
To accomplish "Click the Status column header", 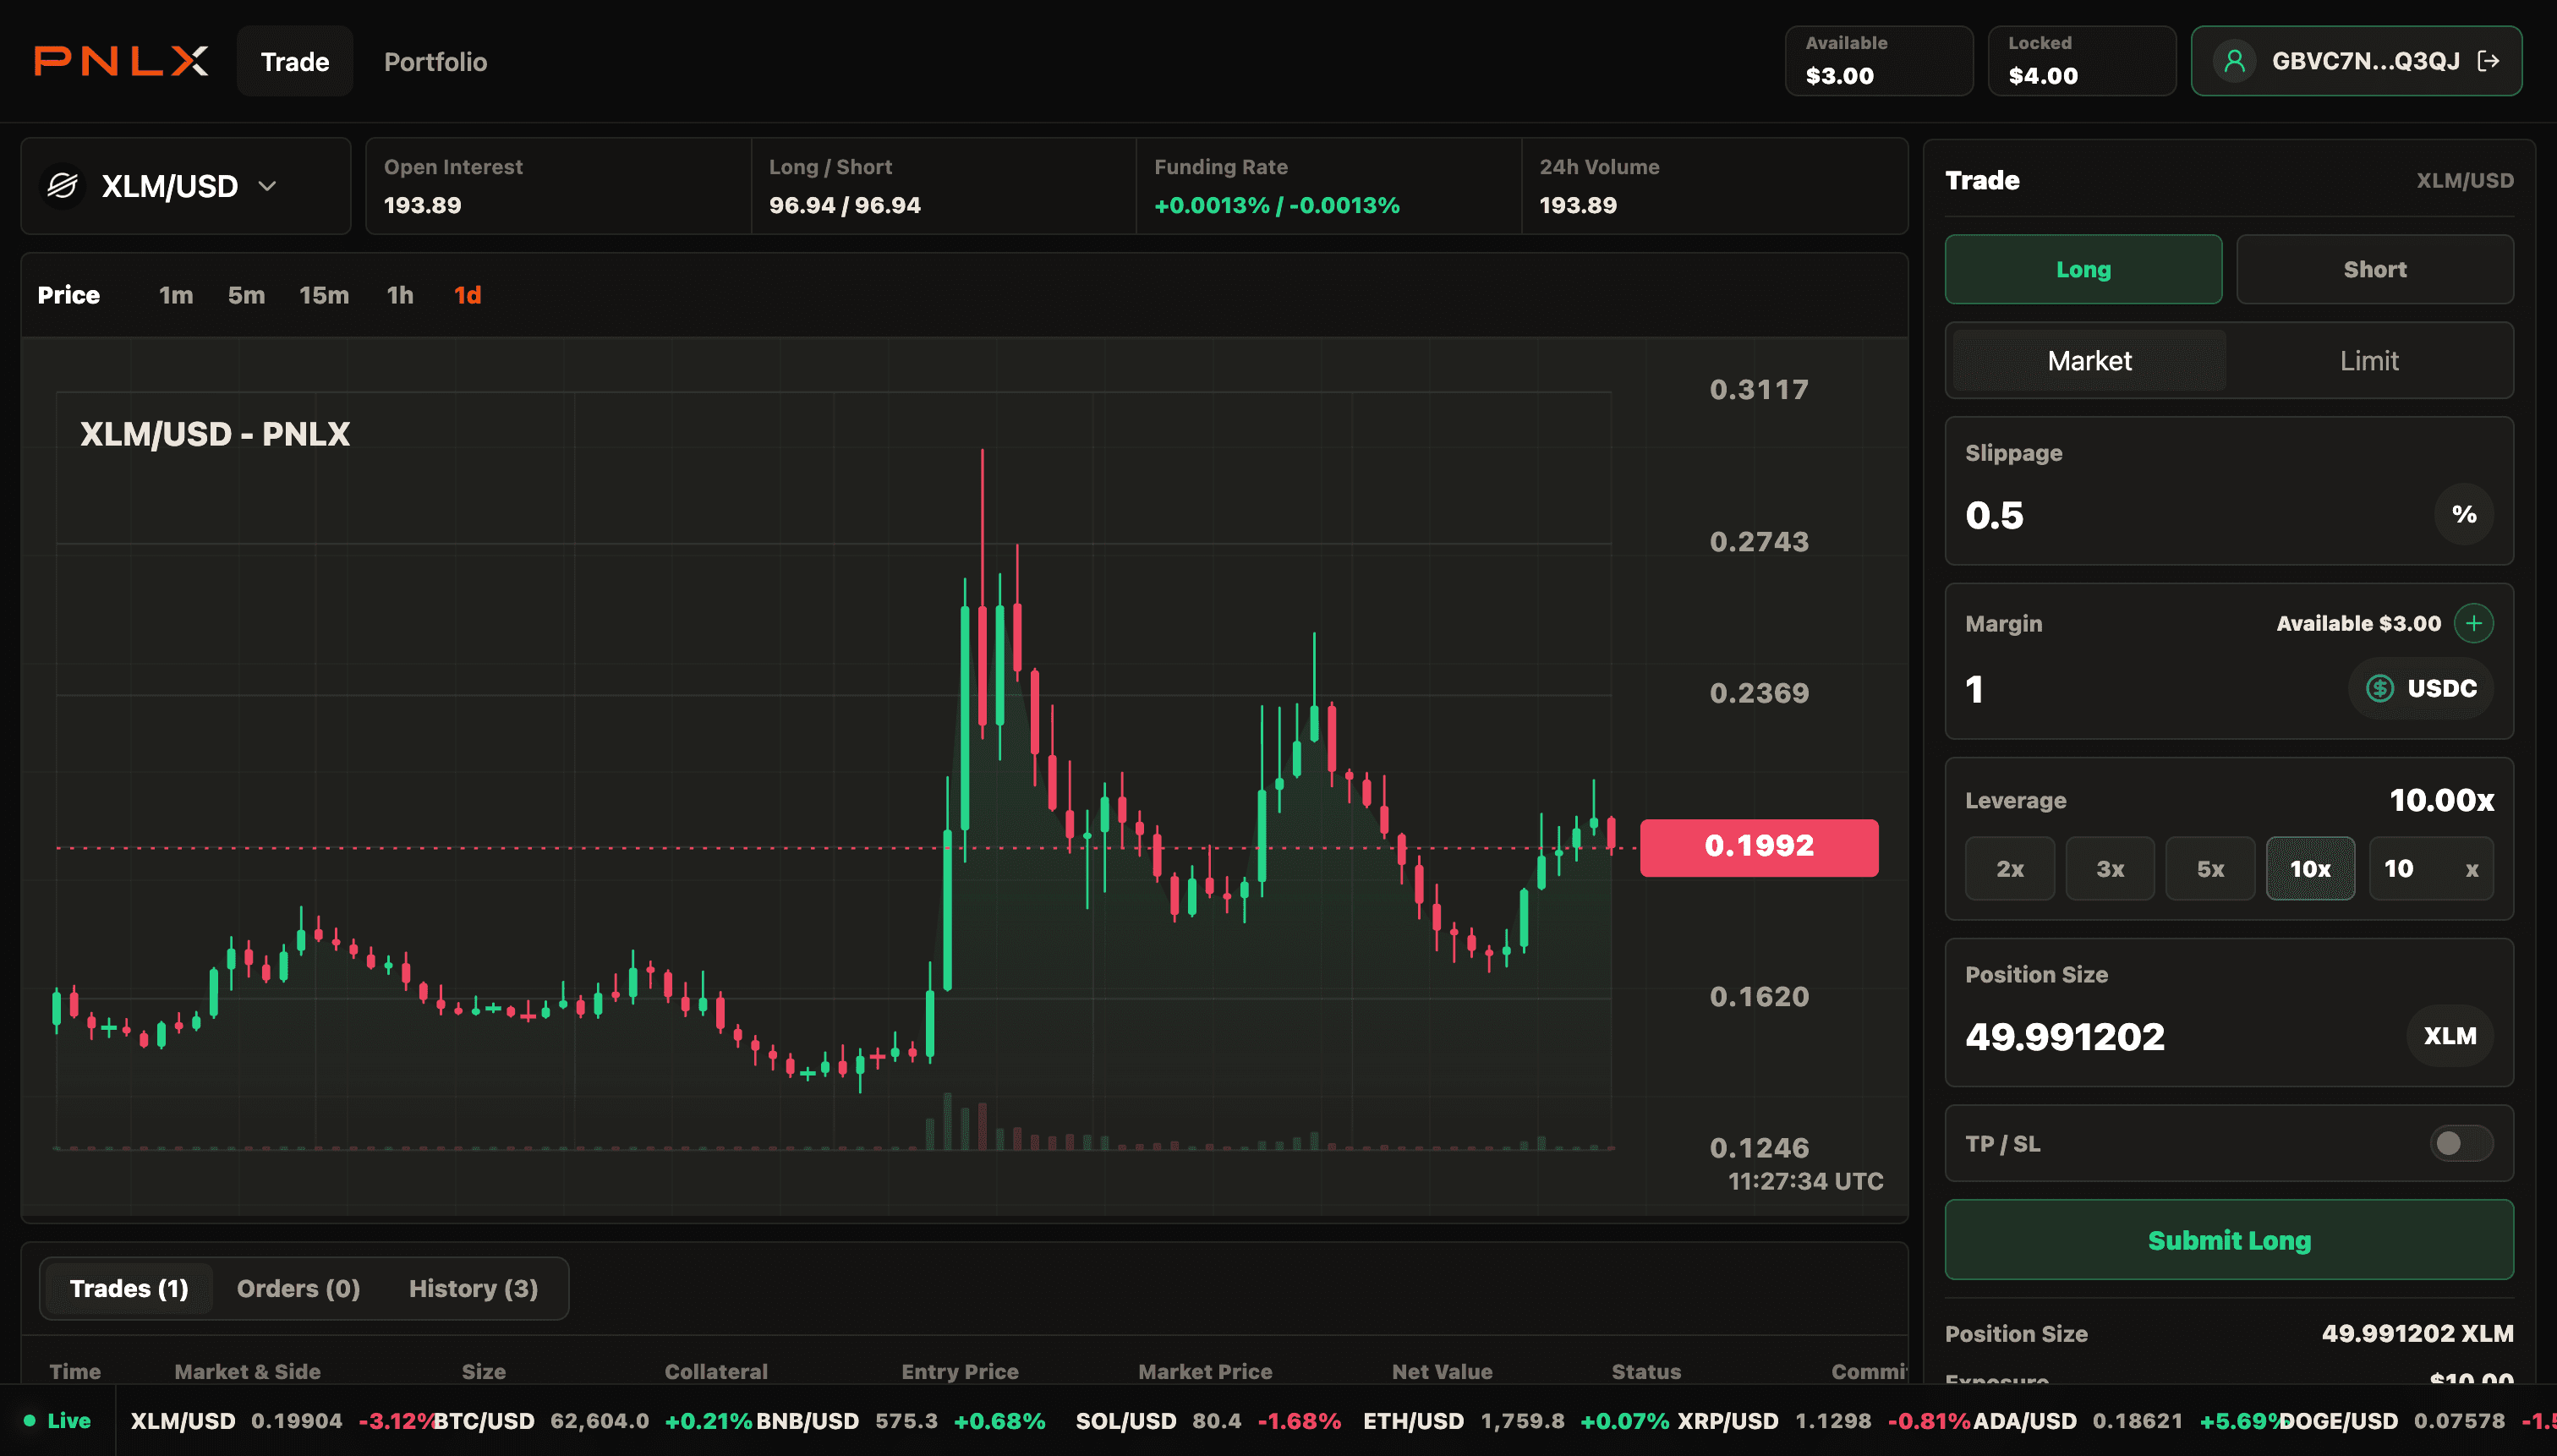I will [1645, 1372].
